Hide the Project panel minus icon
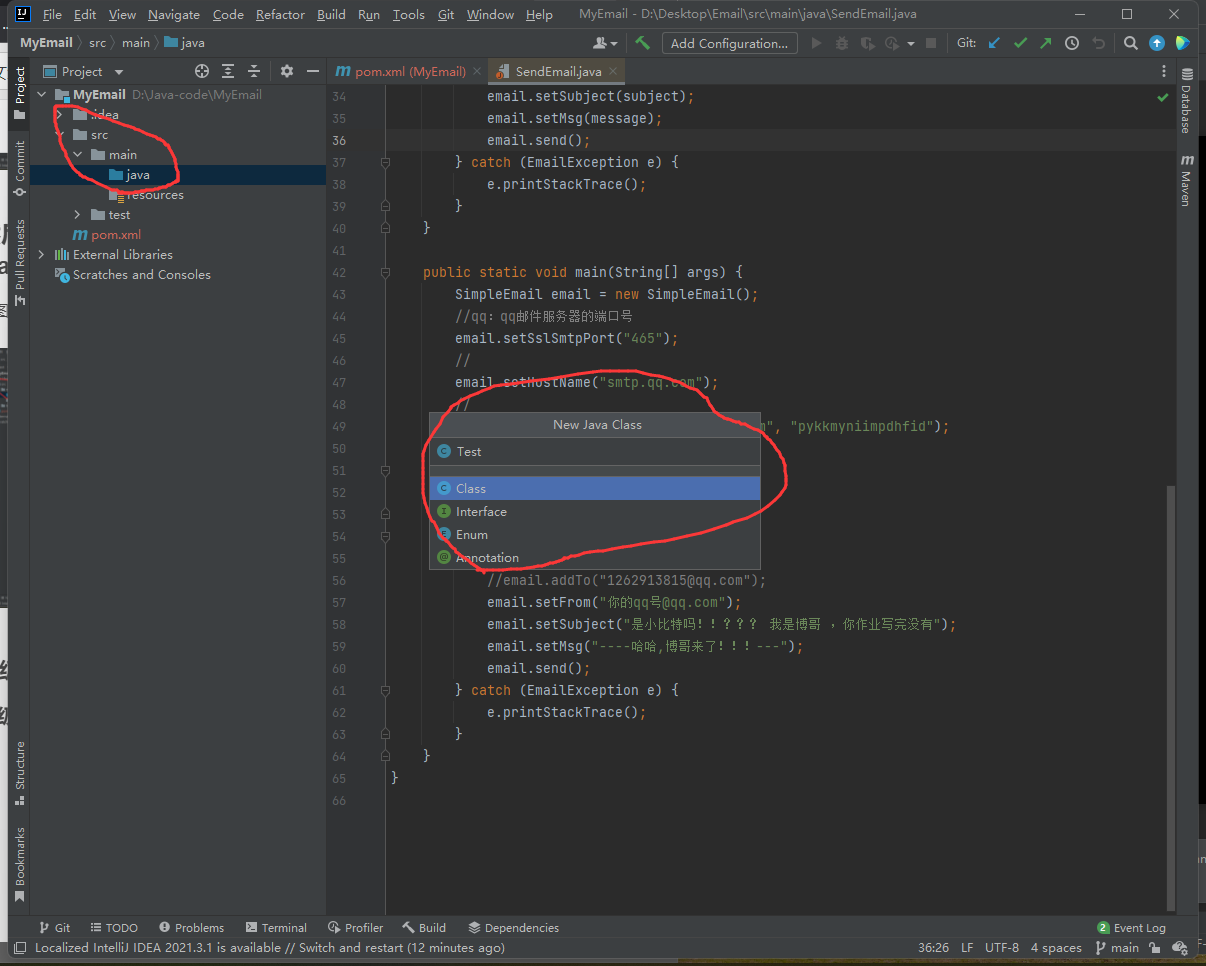Image resolution: width=1206 pixels, height=966 pixels. point(313,71)
